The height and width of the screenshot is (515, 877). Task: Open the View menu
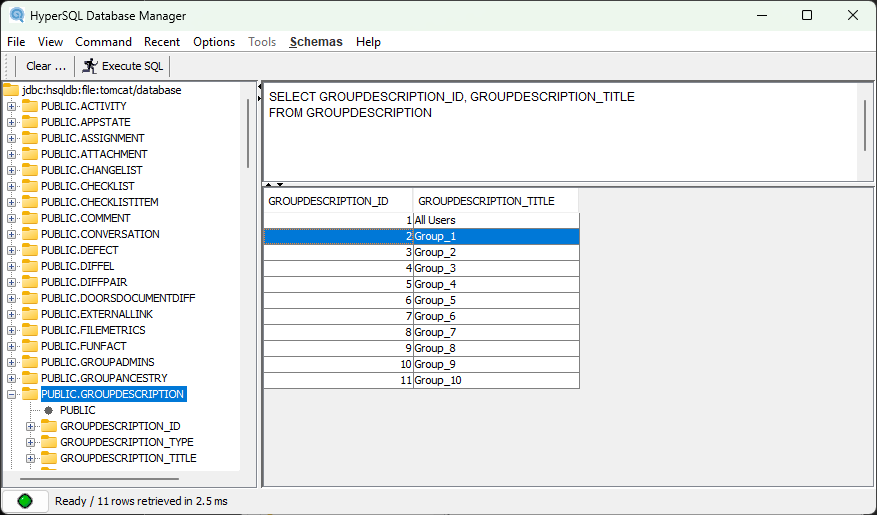click(50, 42)
